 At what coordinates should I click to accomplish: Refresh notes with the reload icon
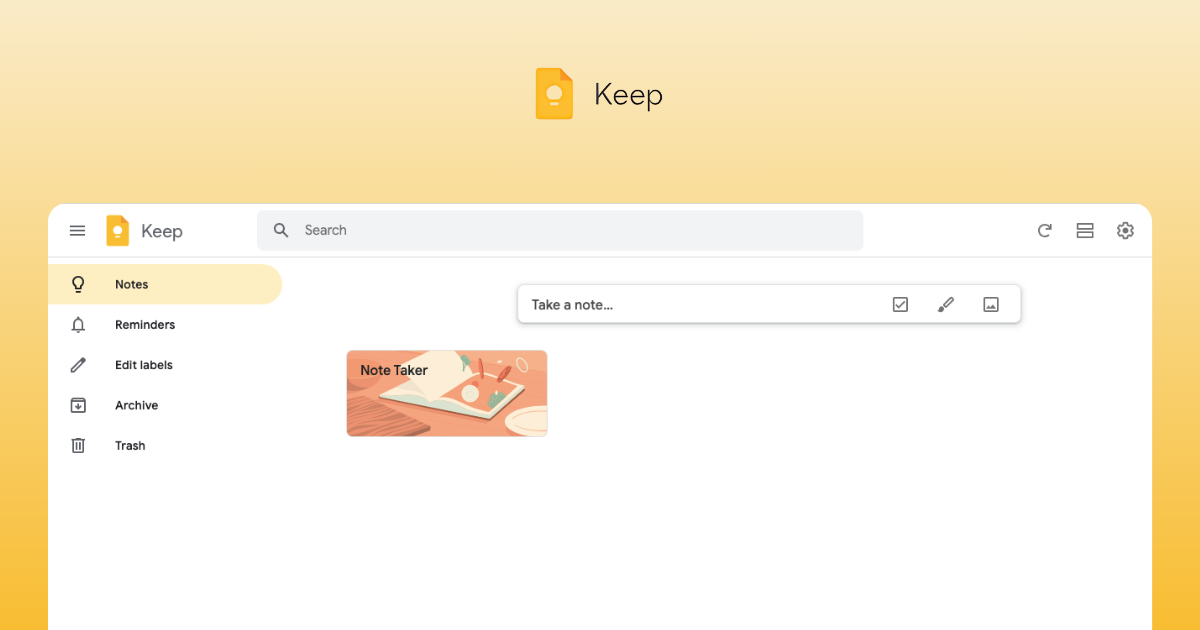1044,231
